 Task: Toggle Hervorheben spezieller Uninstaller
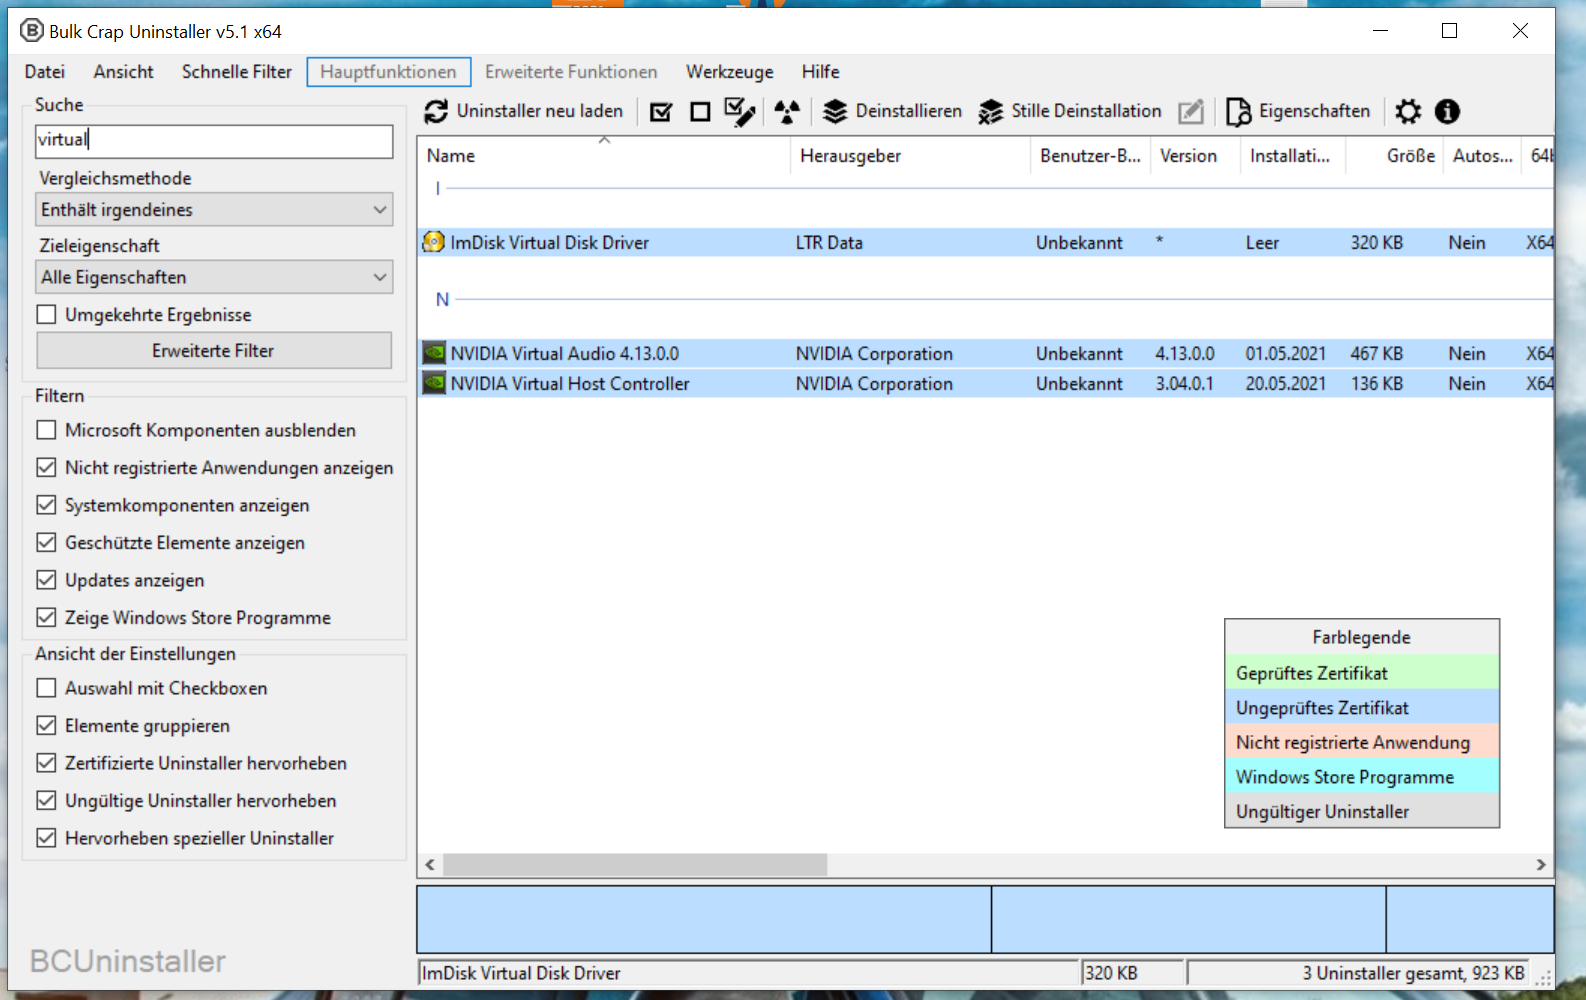46,838
